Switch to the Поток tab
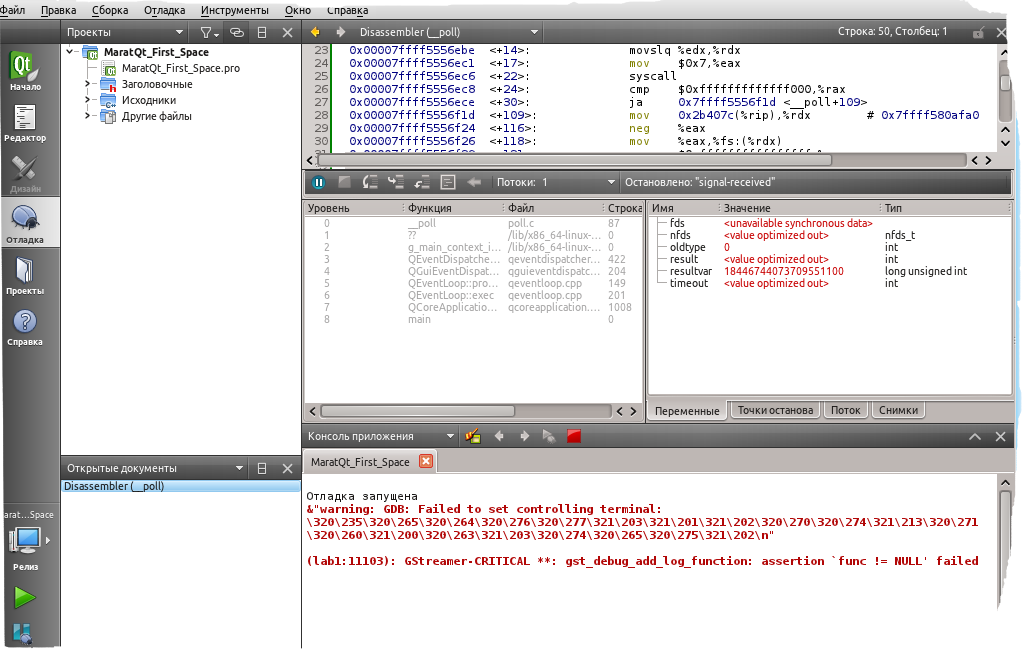 (x=845, y=410)
